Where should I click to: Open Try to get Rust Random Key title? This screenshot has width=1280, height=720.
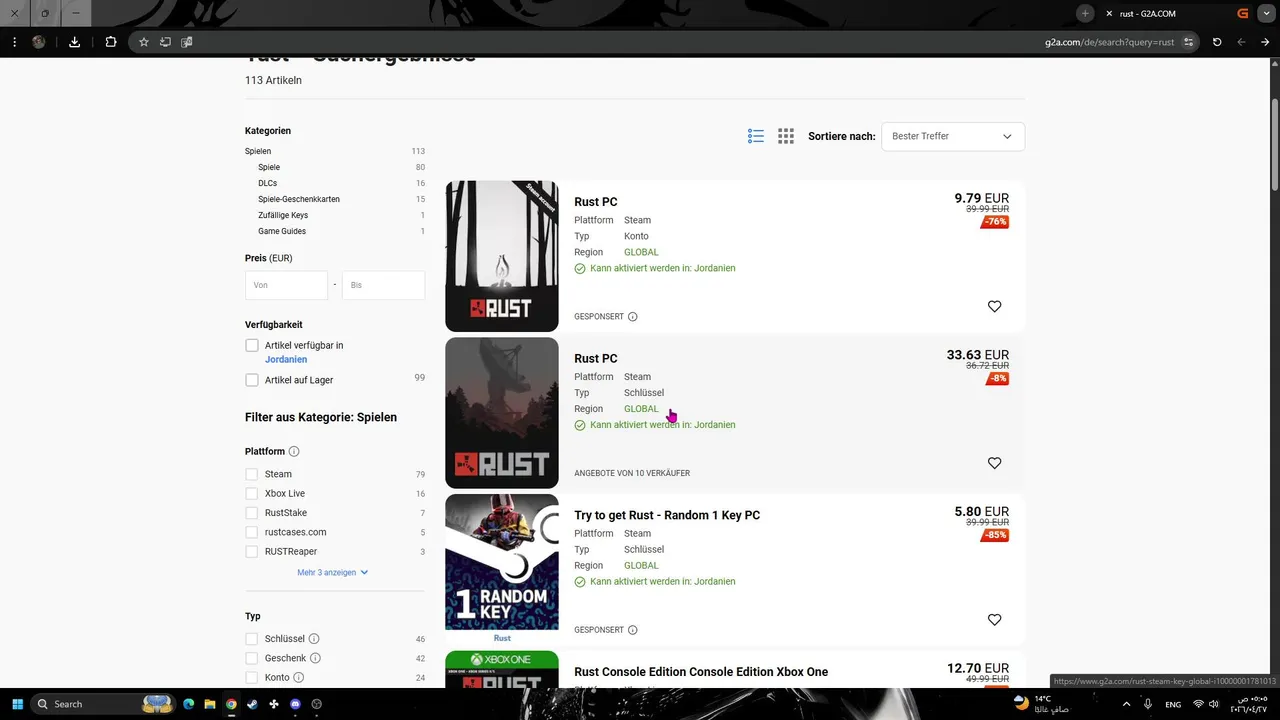(667, 516)
